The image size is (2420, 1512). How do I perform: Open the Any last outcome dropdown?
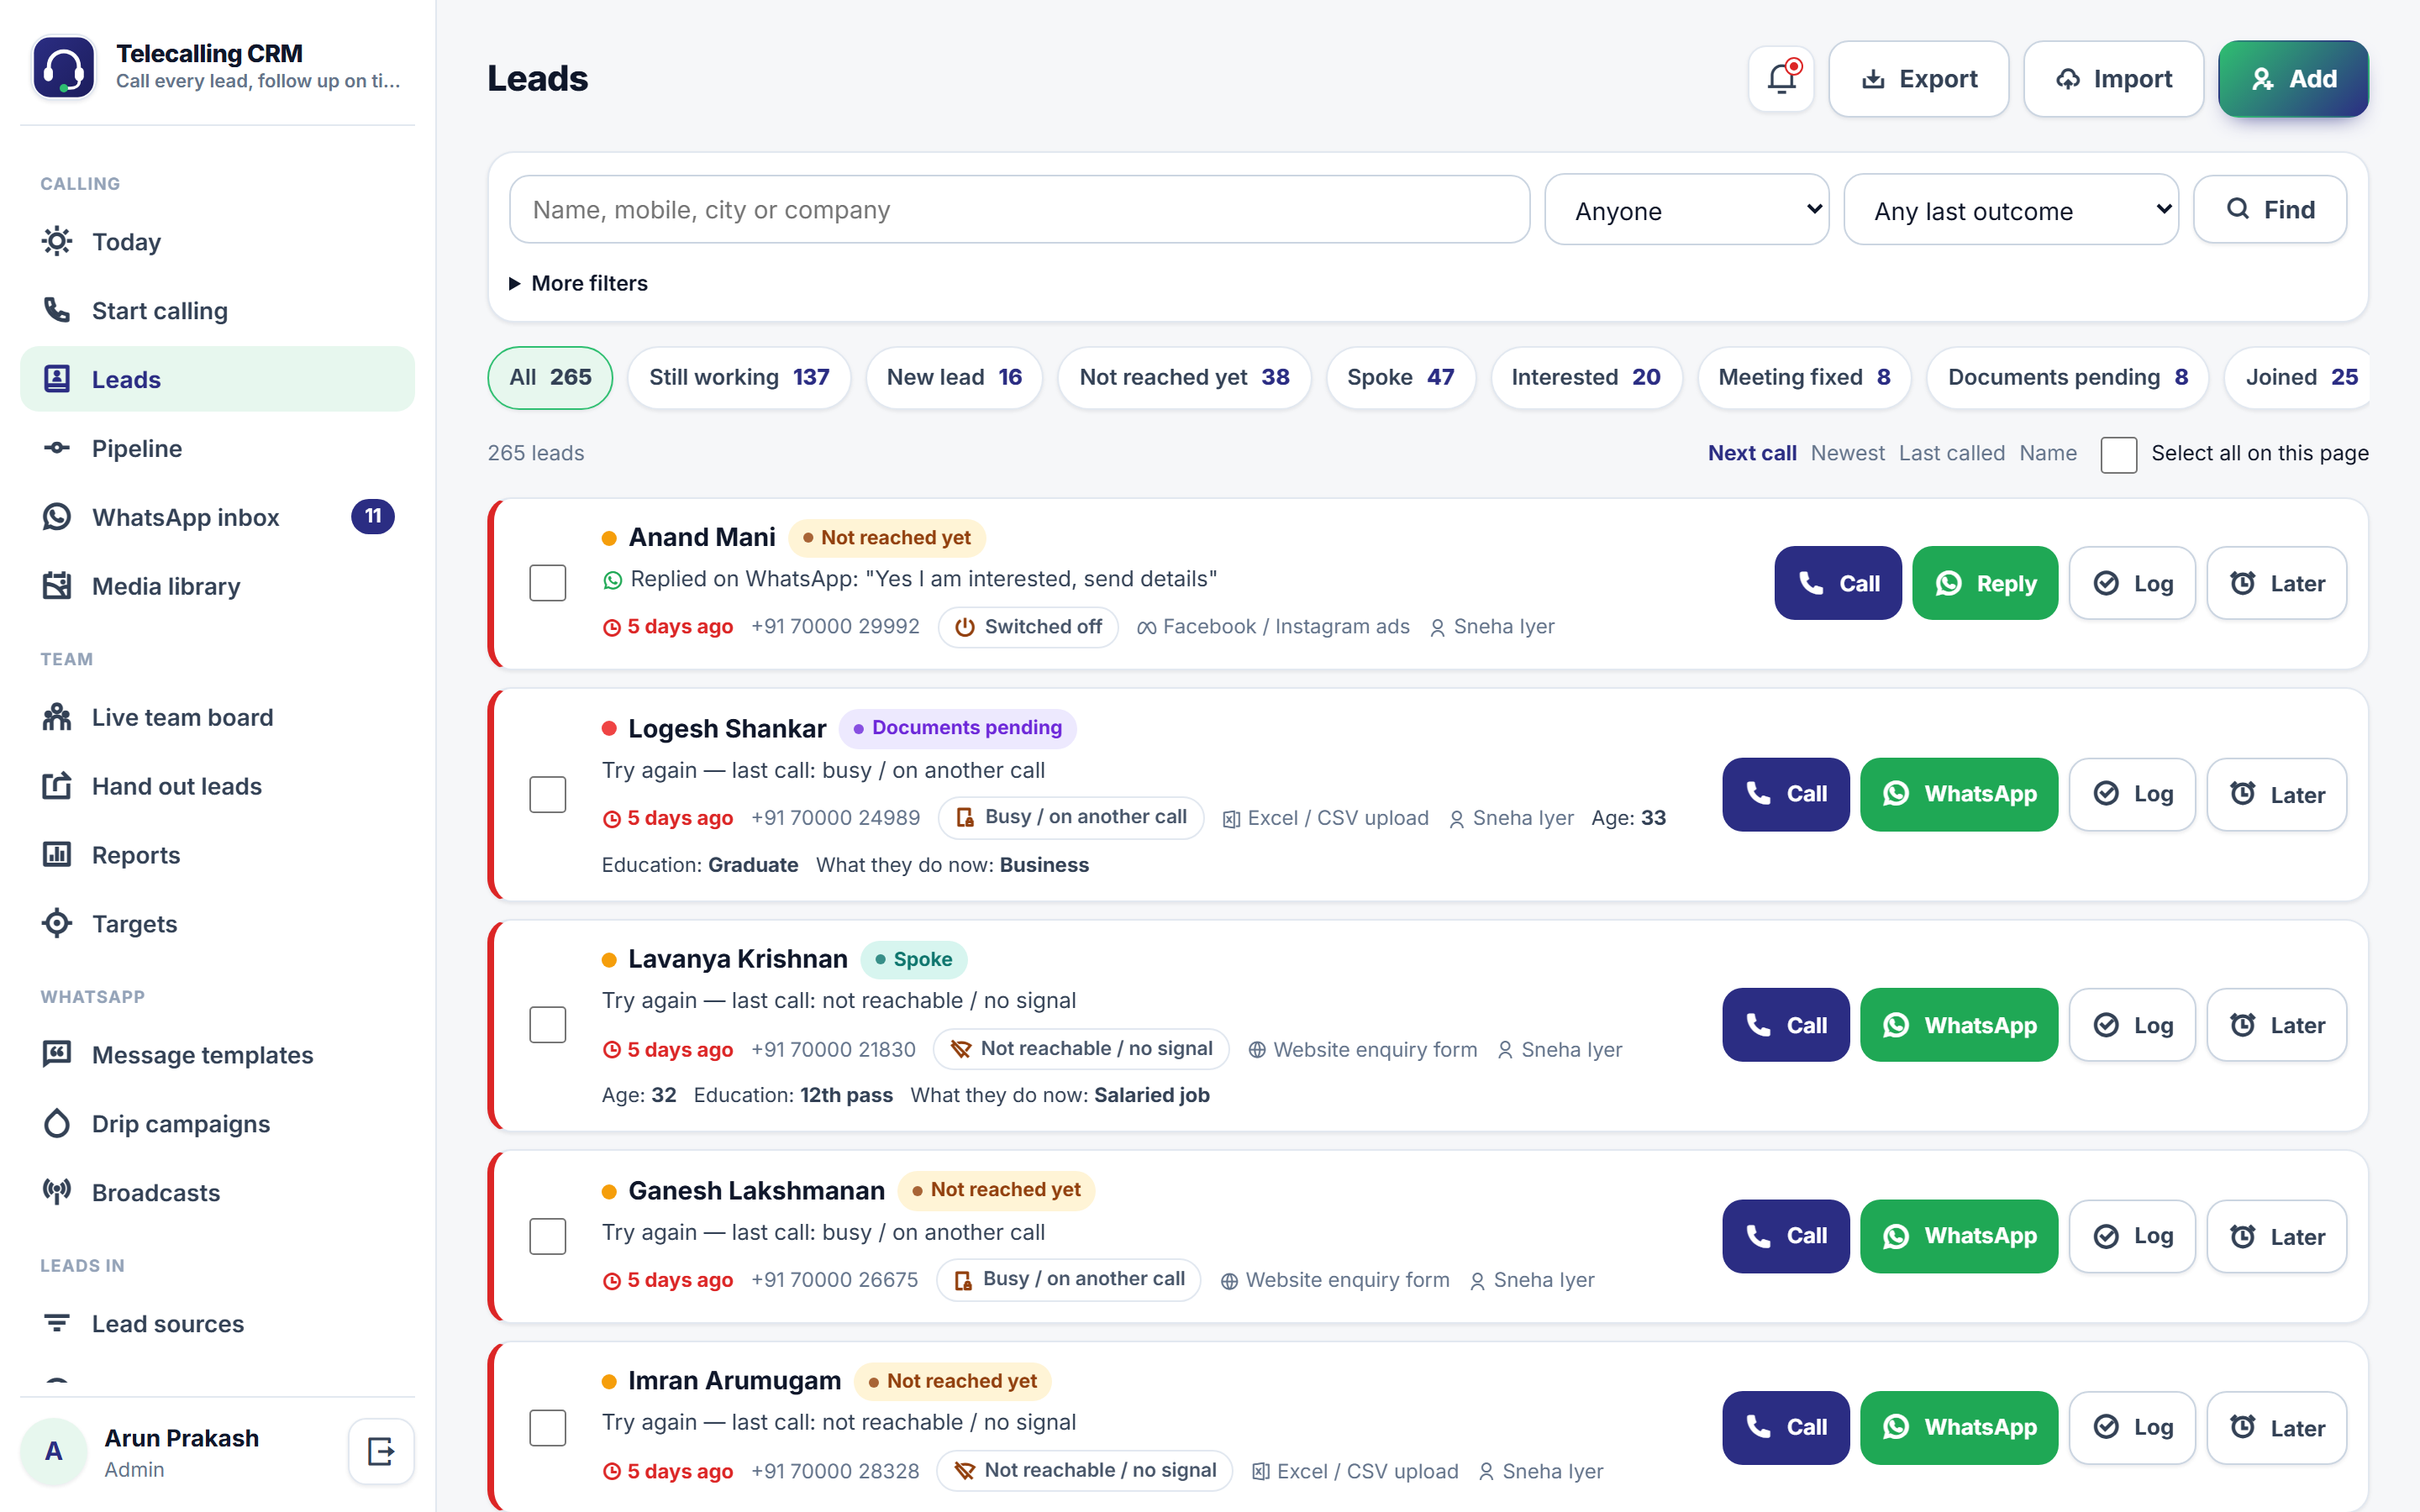[2011, 210]
